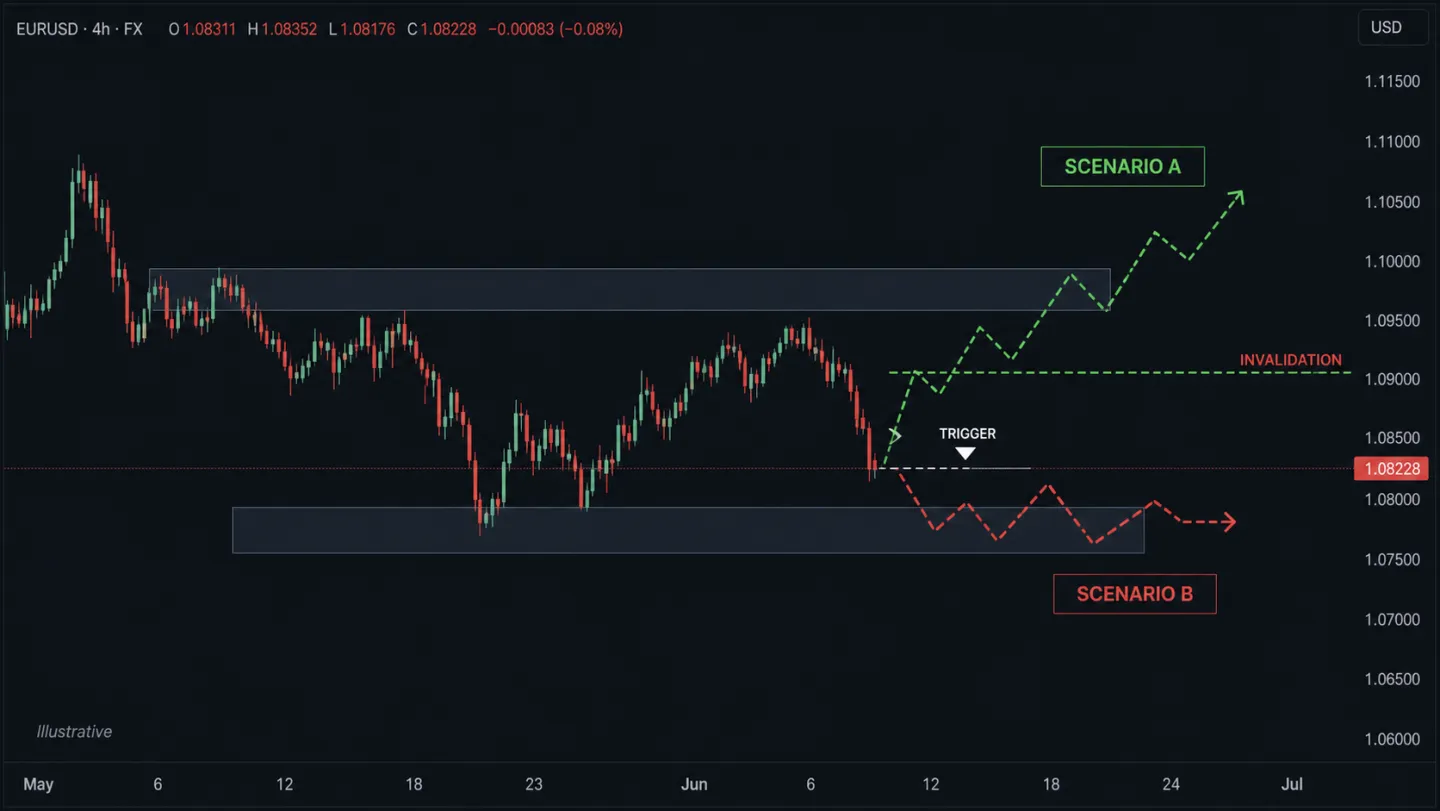Viewport: 1440px width, 811px height.
Task: Select the SCENARIO B text label
Action: [x=1134, y=594]
